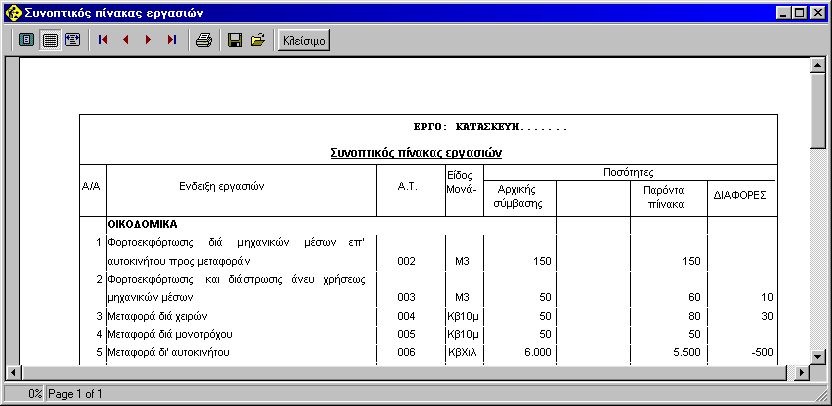
Task: Jump to the last report page
Action: pyautogui.click(x=172, y=40)
